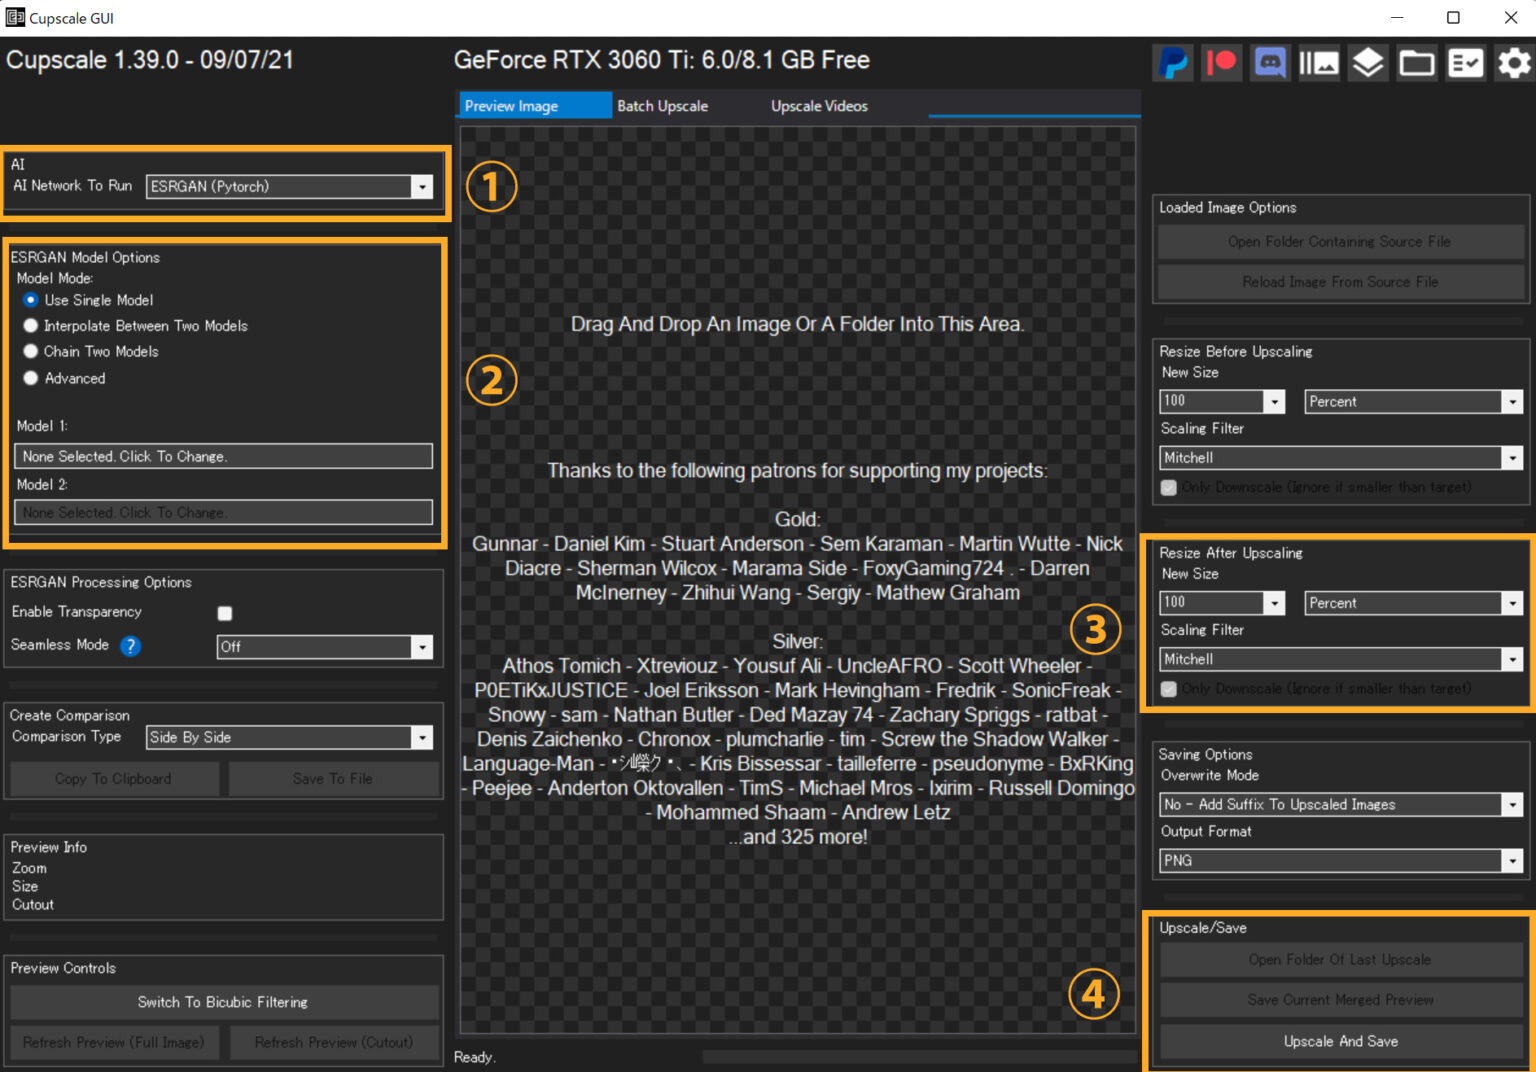Enable Transparency checkbox

[225, 613]
